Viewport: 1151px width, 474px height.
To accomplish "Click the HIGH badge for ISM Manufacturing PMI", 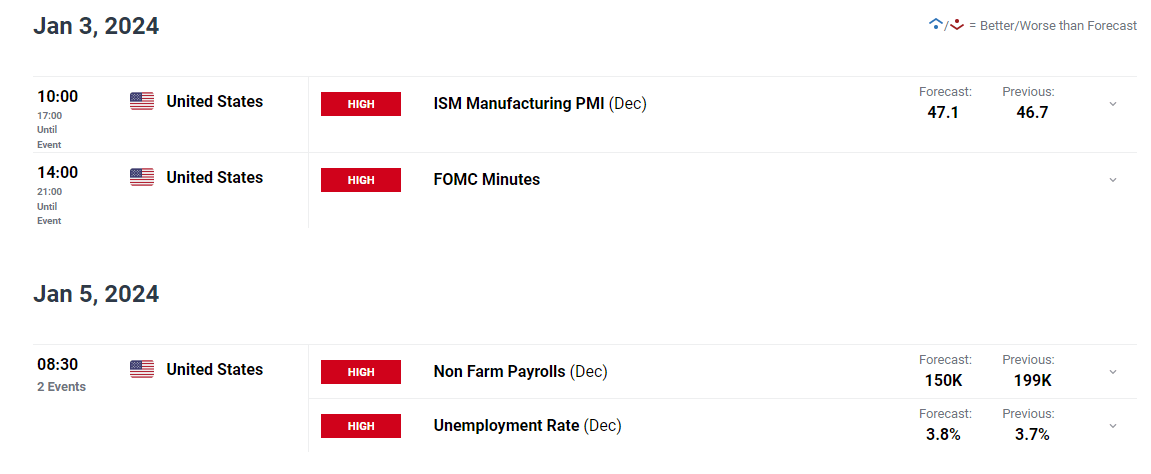I will click(x=360, y=104).
